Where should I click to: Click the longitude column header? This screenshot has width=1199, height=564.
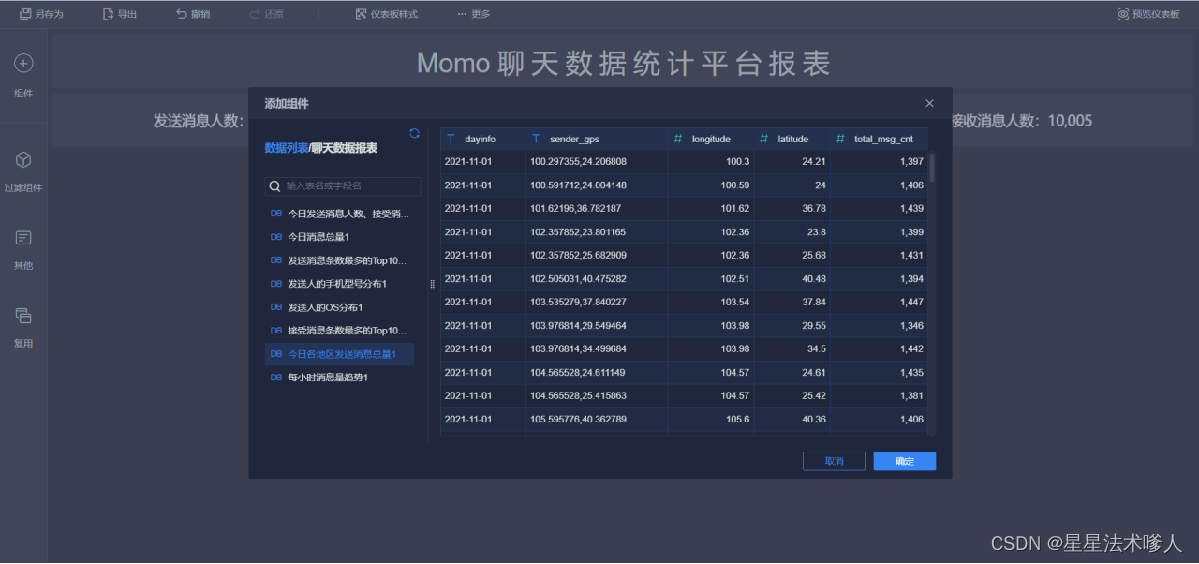710,139
